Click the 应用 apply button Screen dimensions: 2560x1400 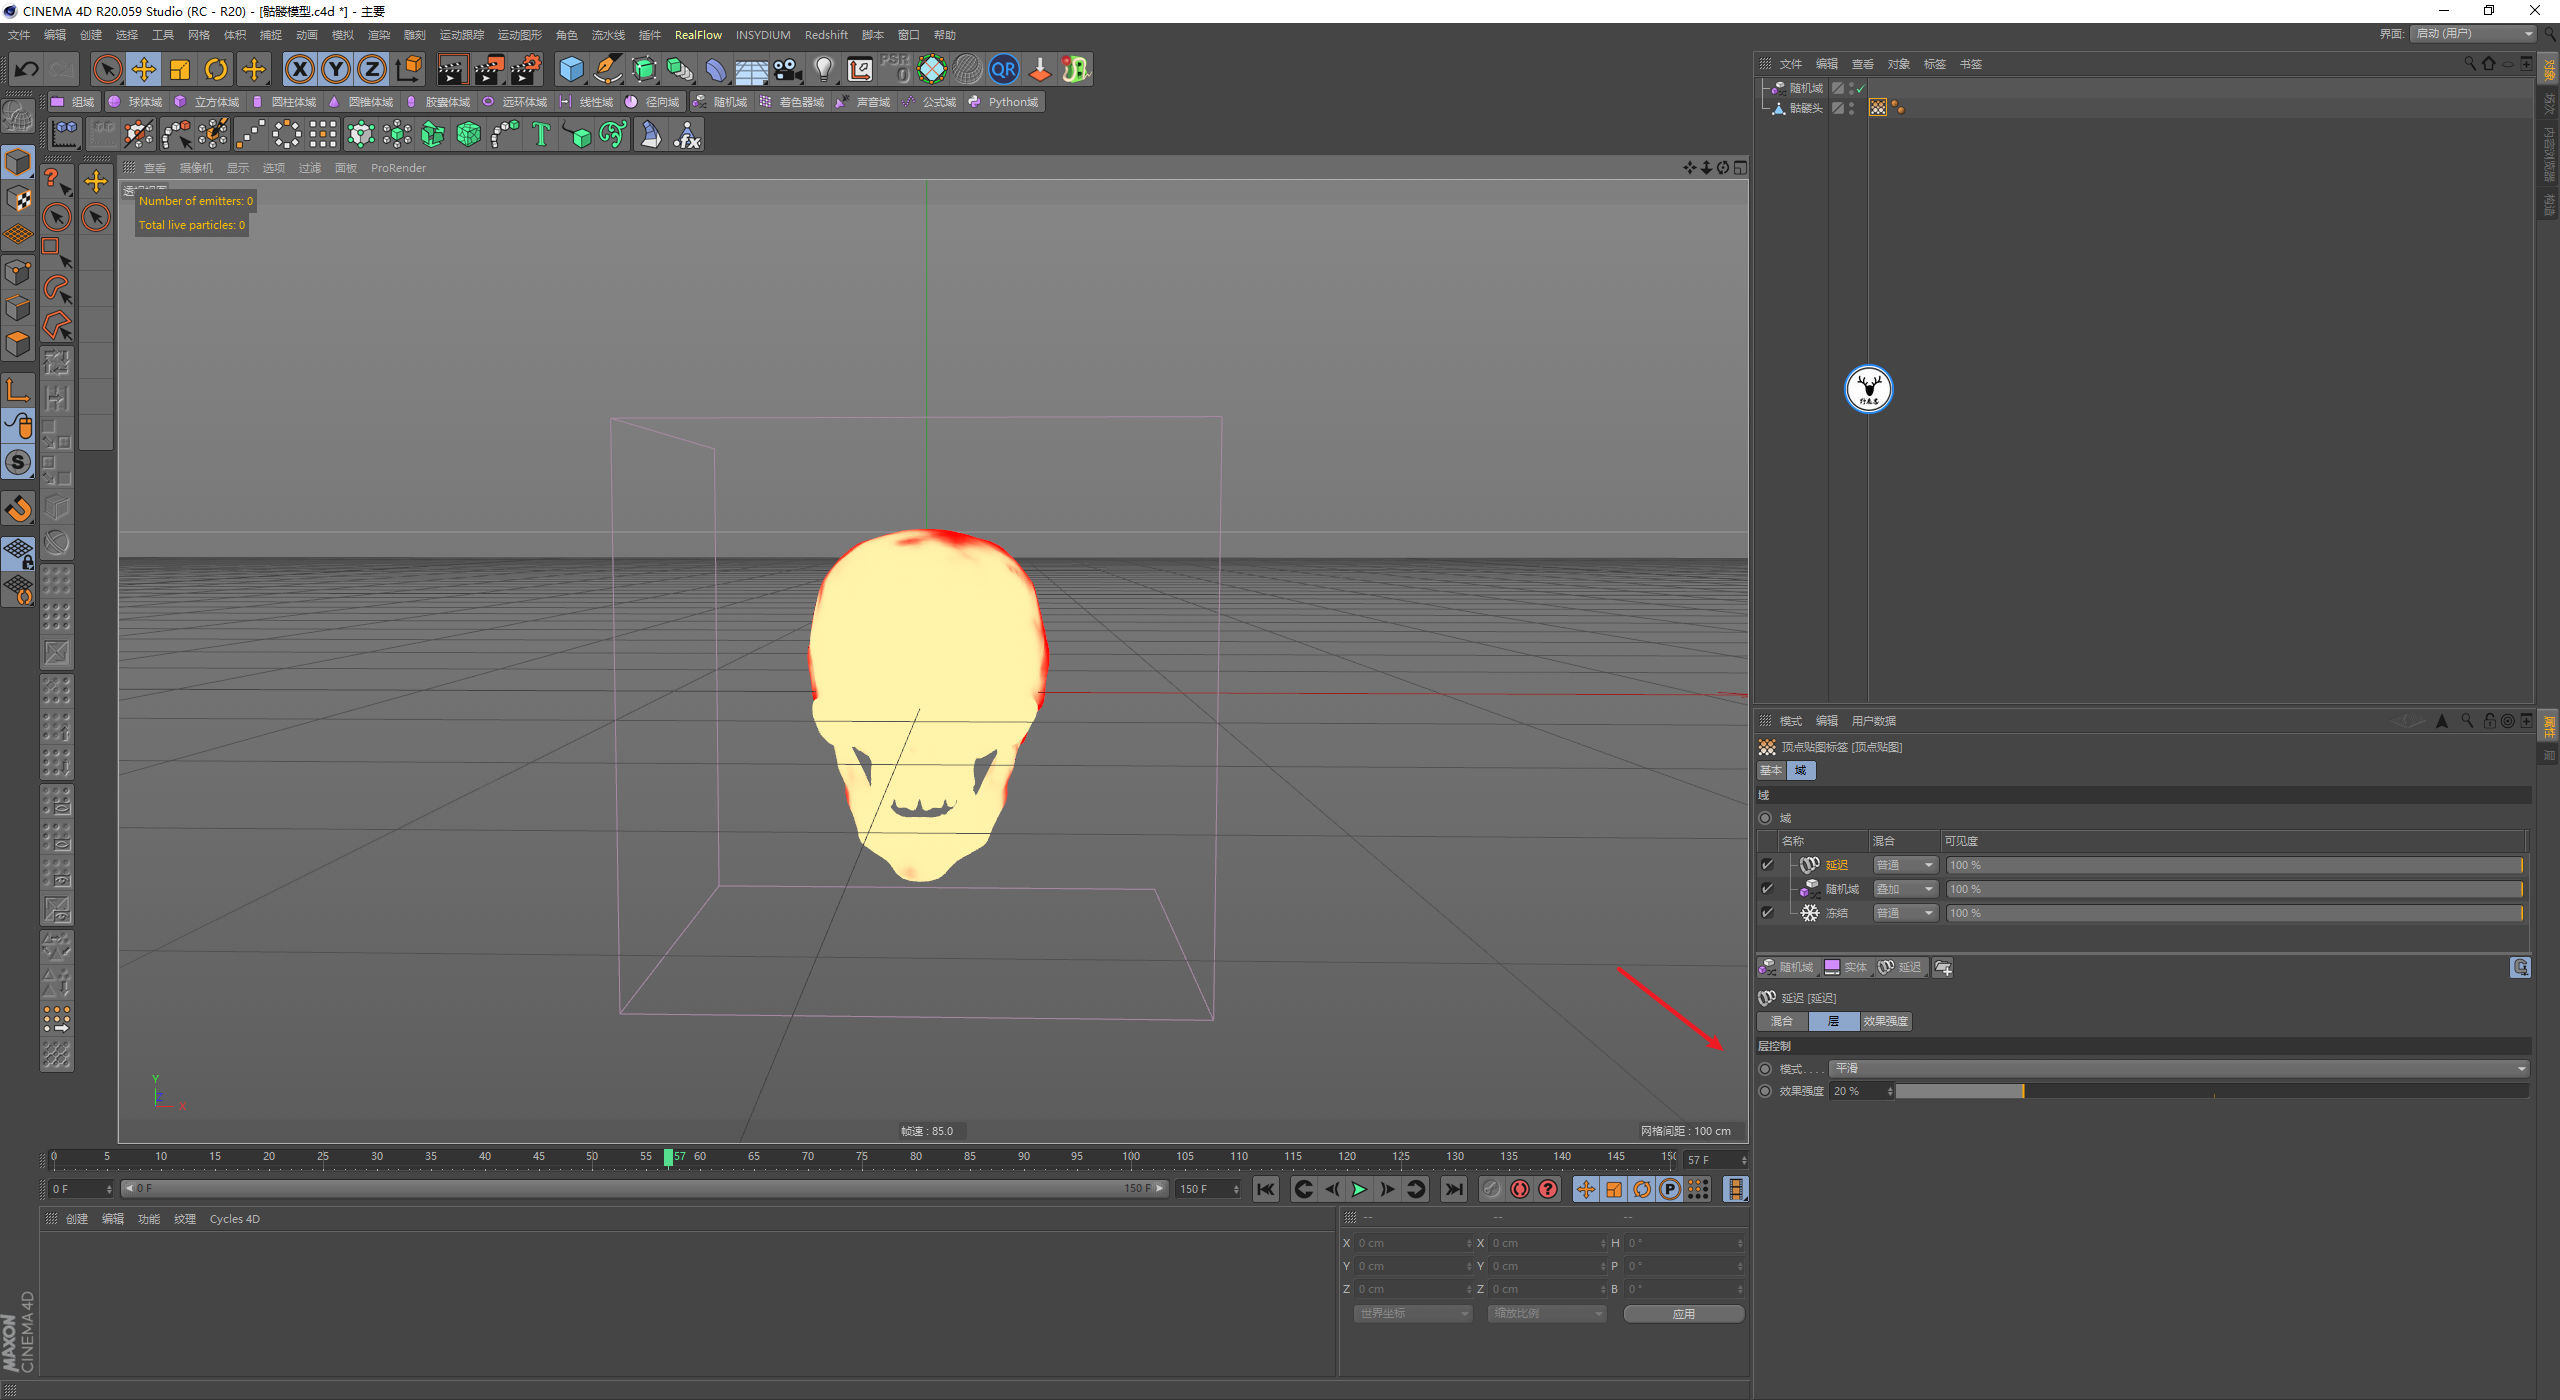pyautogui.click(x=1683, y=1313)
